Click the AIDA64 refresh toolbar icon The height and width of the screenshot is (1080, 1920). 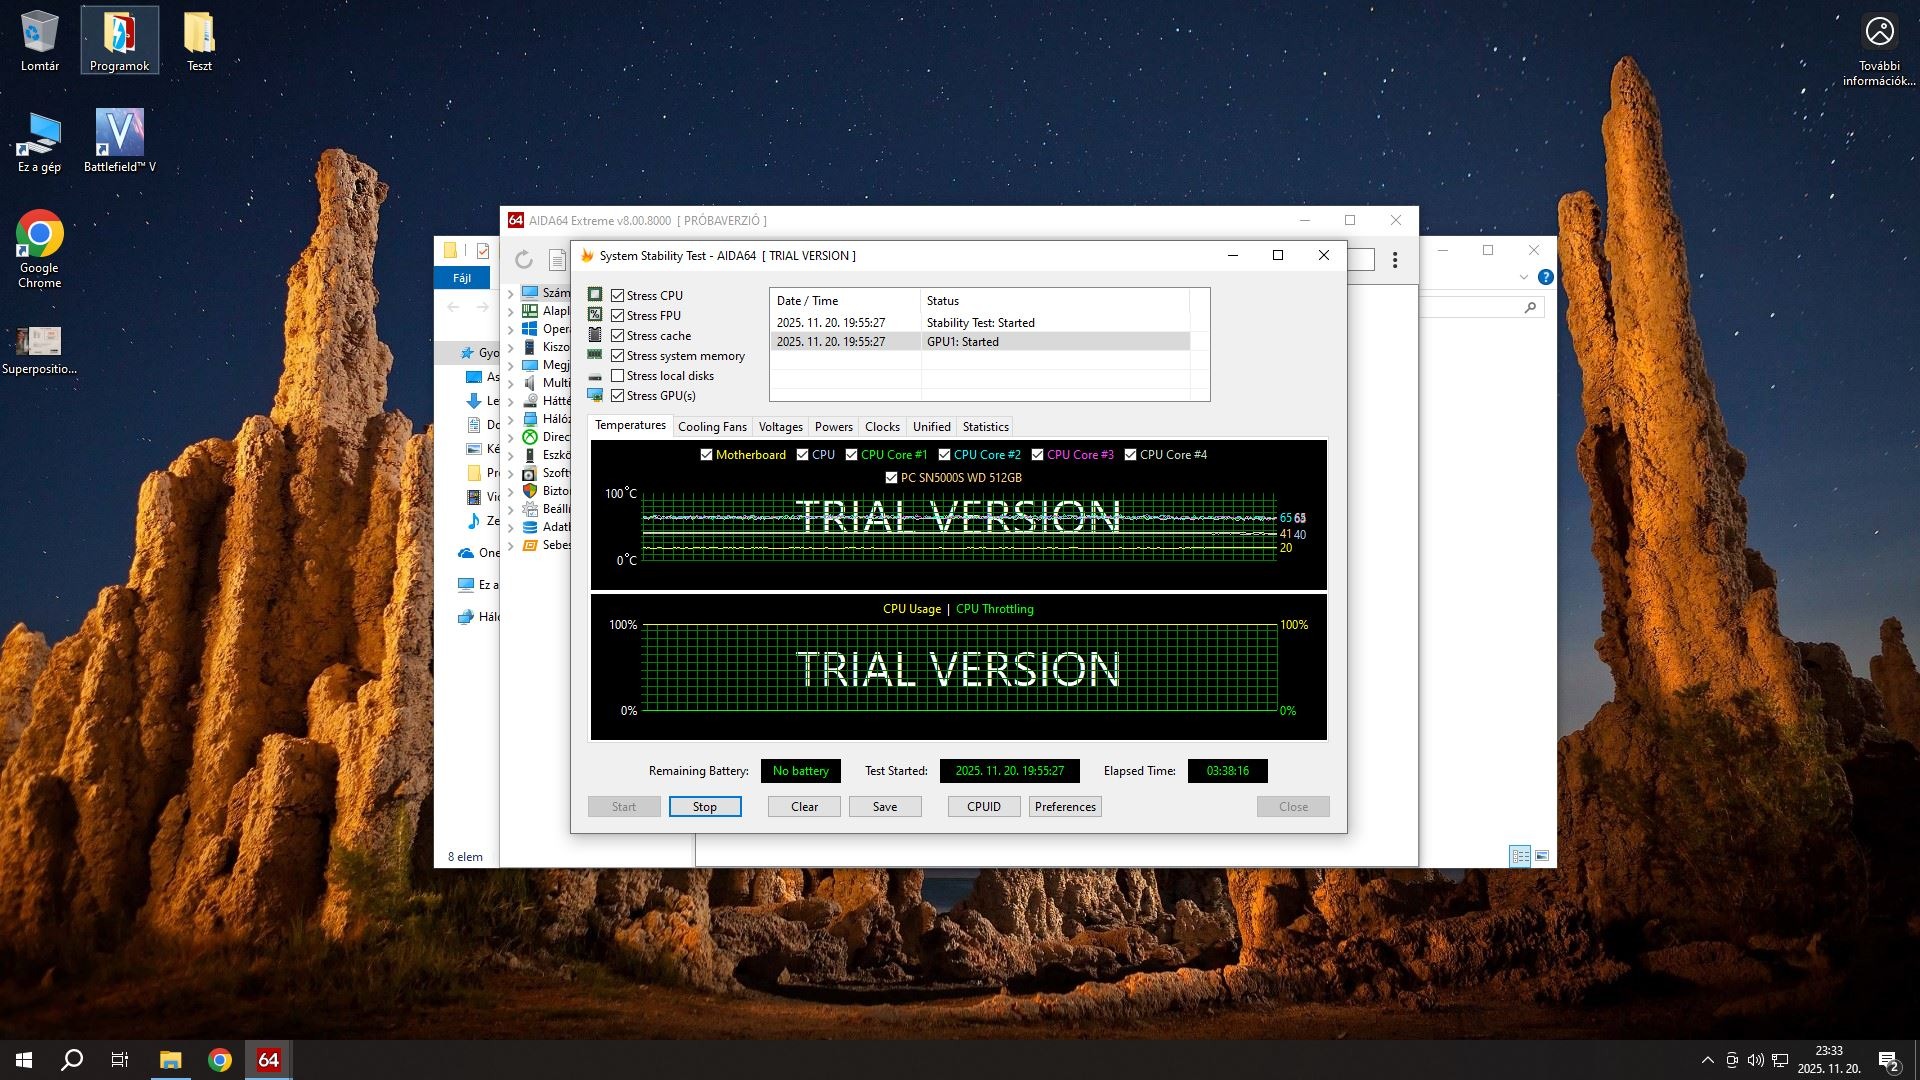pos(524,260)
